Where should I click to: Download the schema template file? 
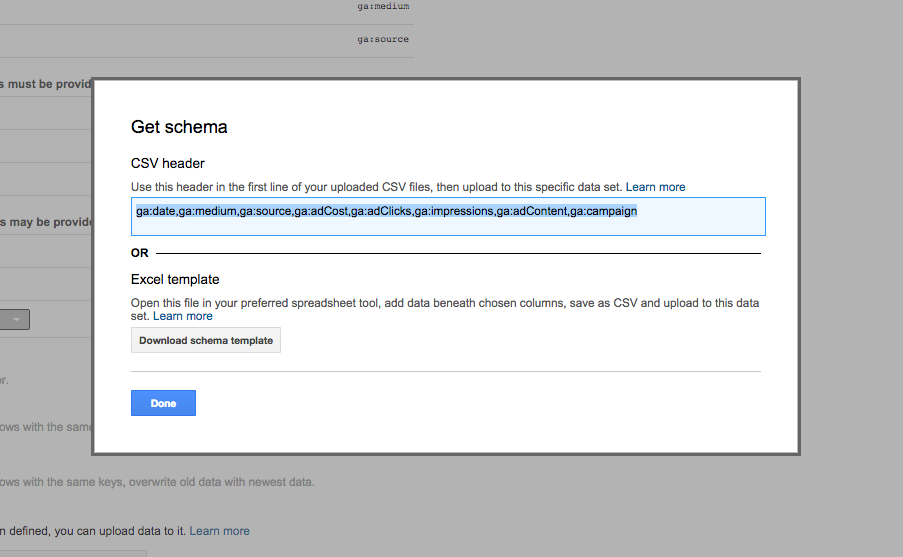tap(206, 340)
